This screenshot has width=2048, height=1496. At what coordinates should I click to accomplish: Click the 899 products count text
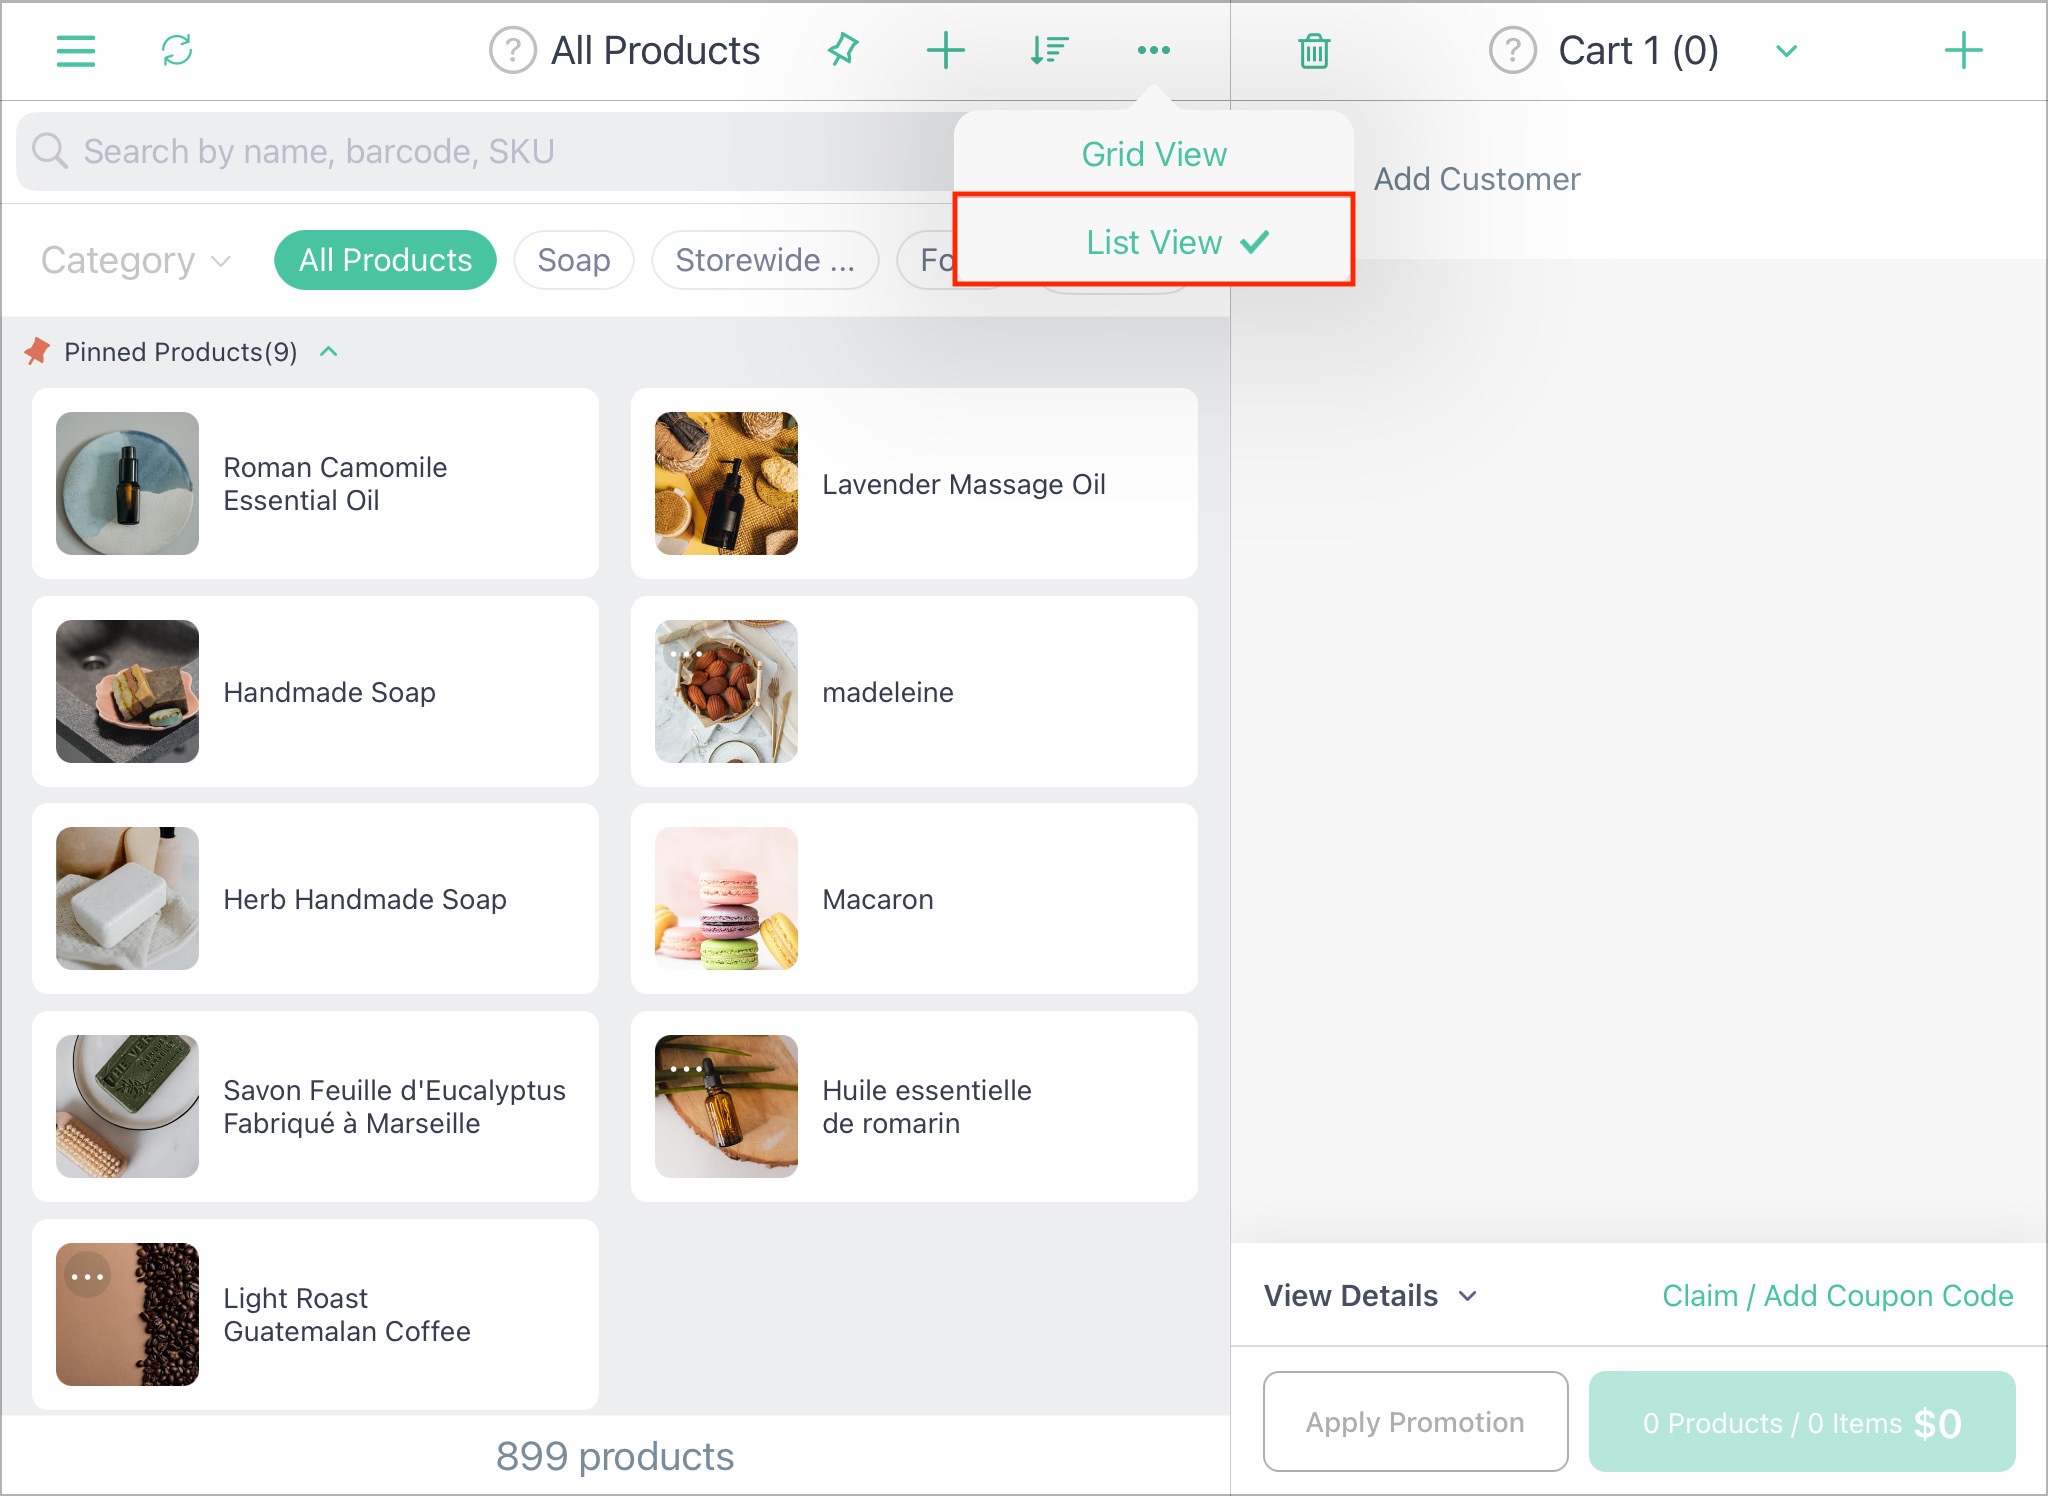point(615,1456)
